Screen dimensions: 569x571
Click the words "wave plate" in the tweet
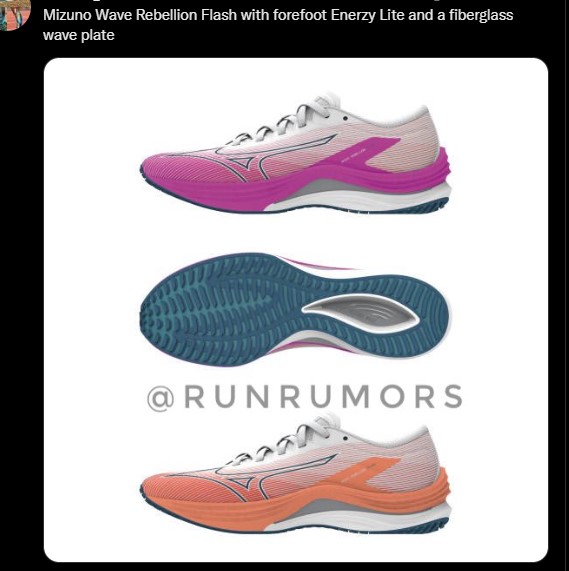click(79, 35)
